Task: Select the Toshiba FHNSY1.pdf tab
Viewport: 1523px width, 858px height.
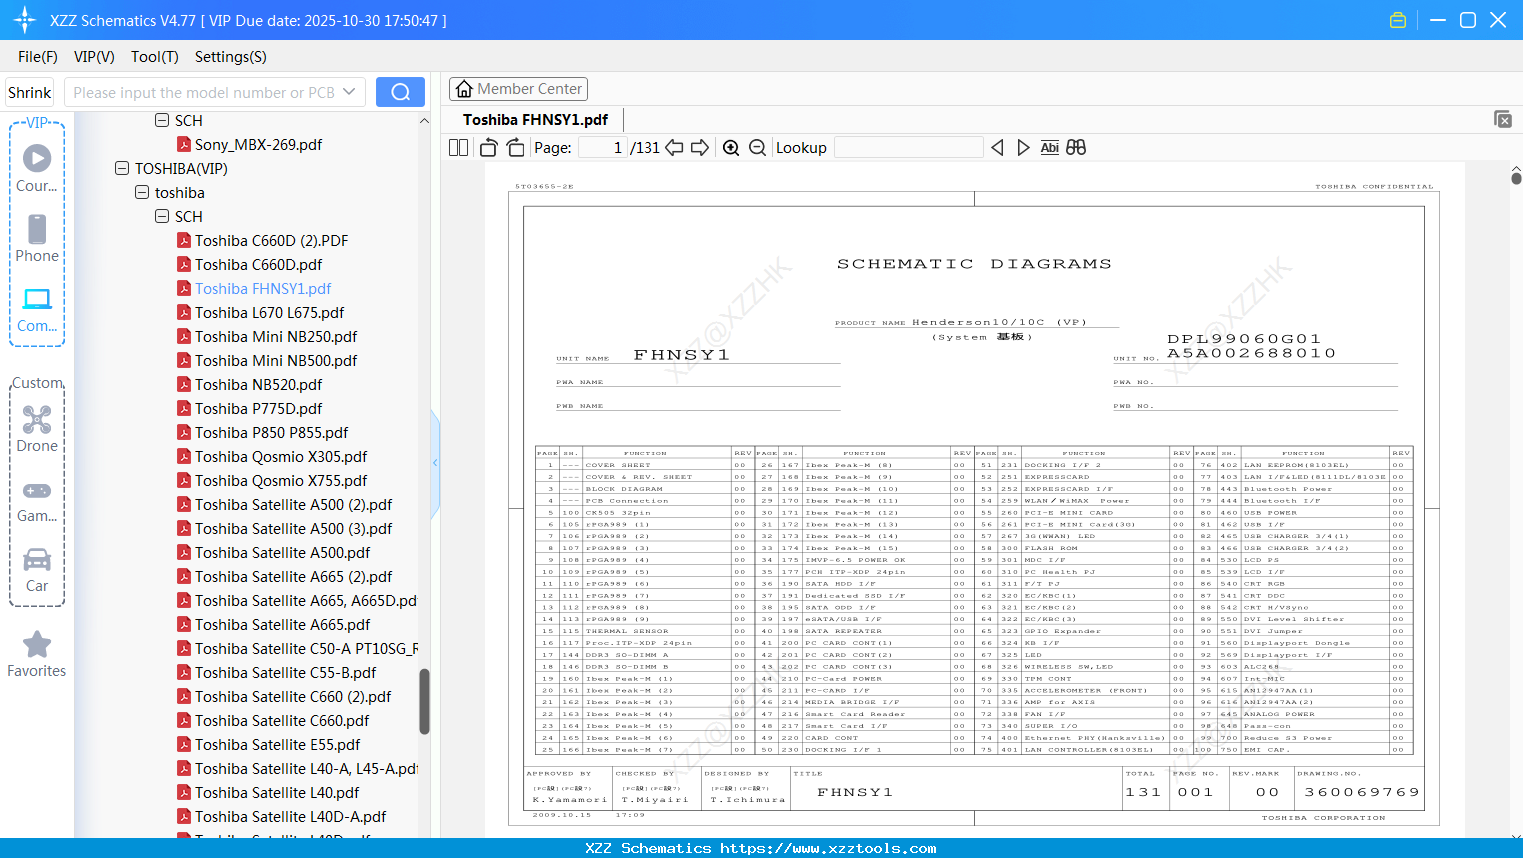Action: coord(536,120)
